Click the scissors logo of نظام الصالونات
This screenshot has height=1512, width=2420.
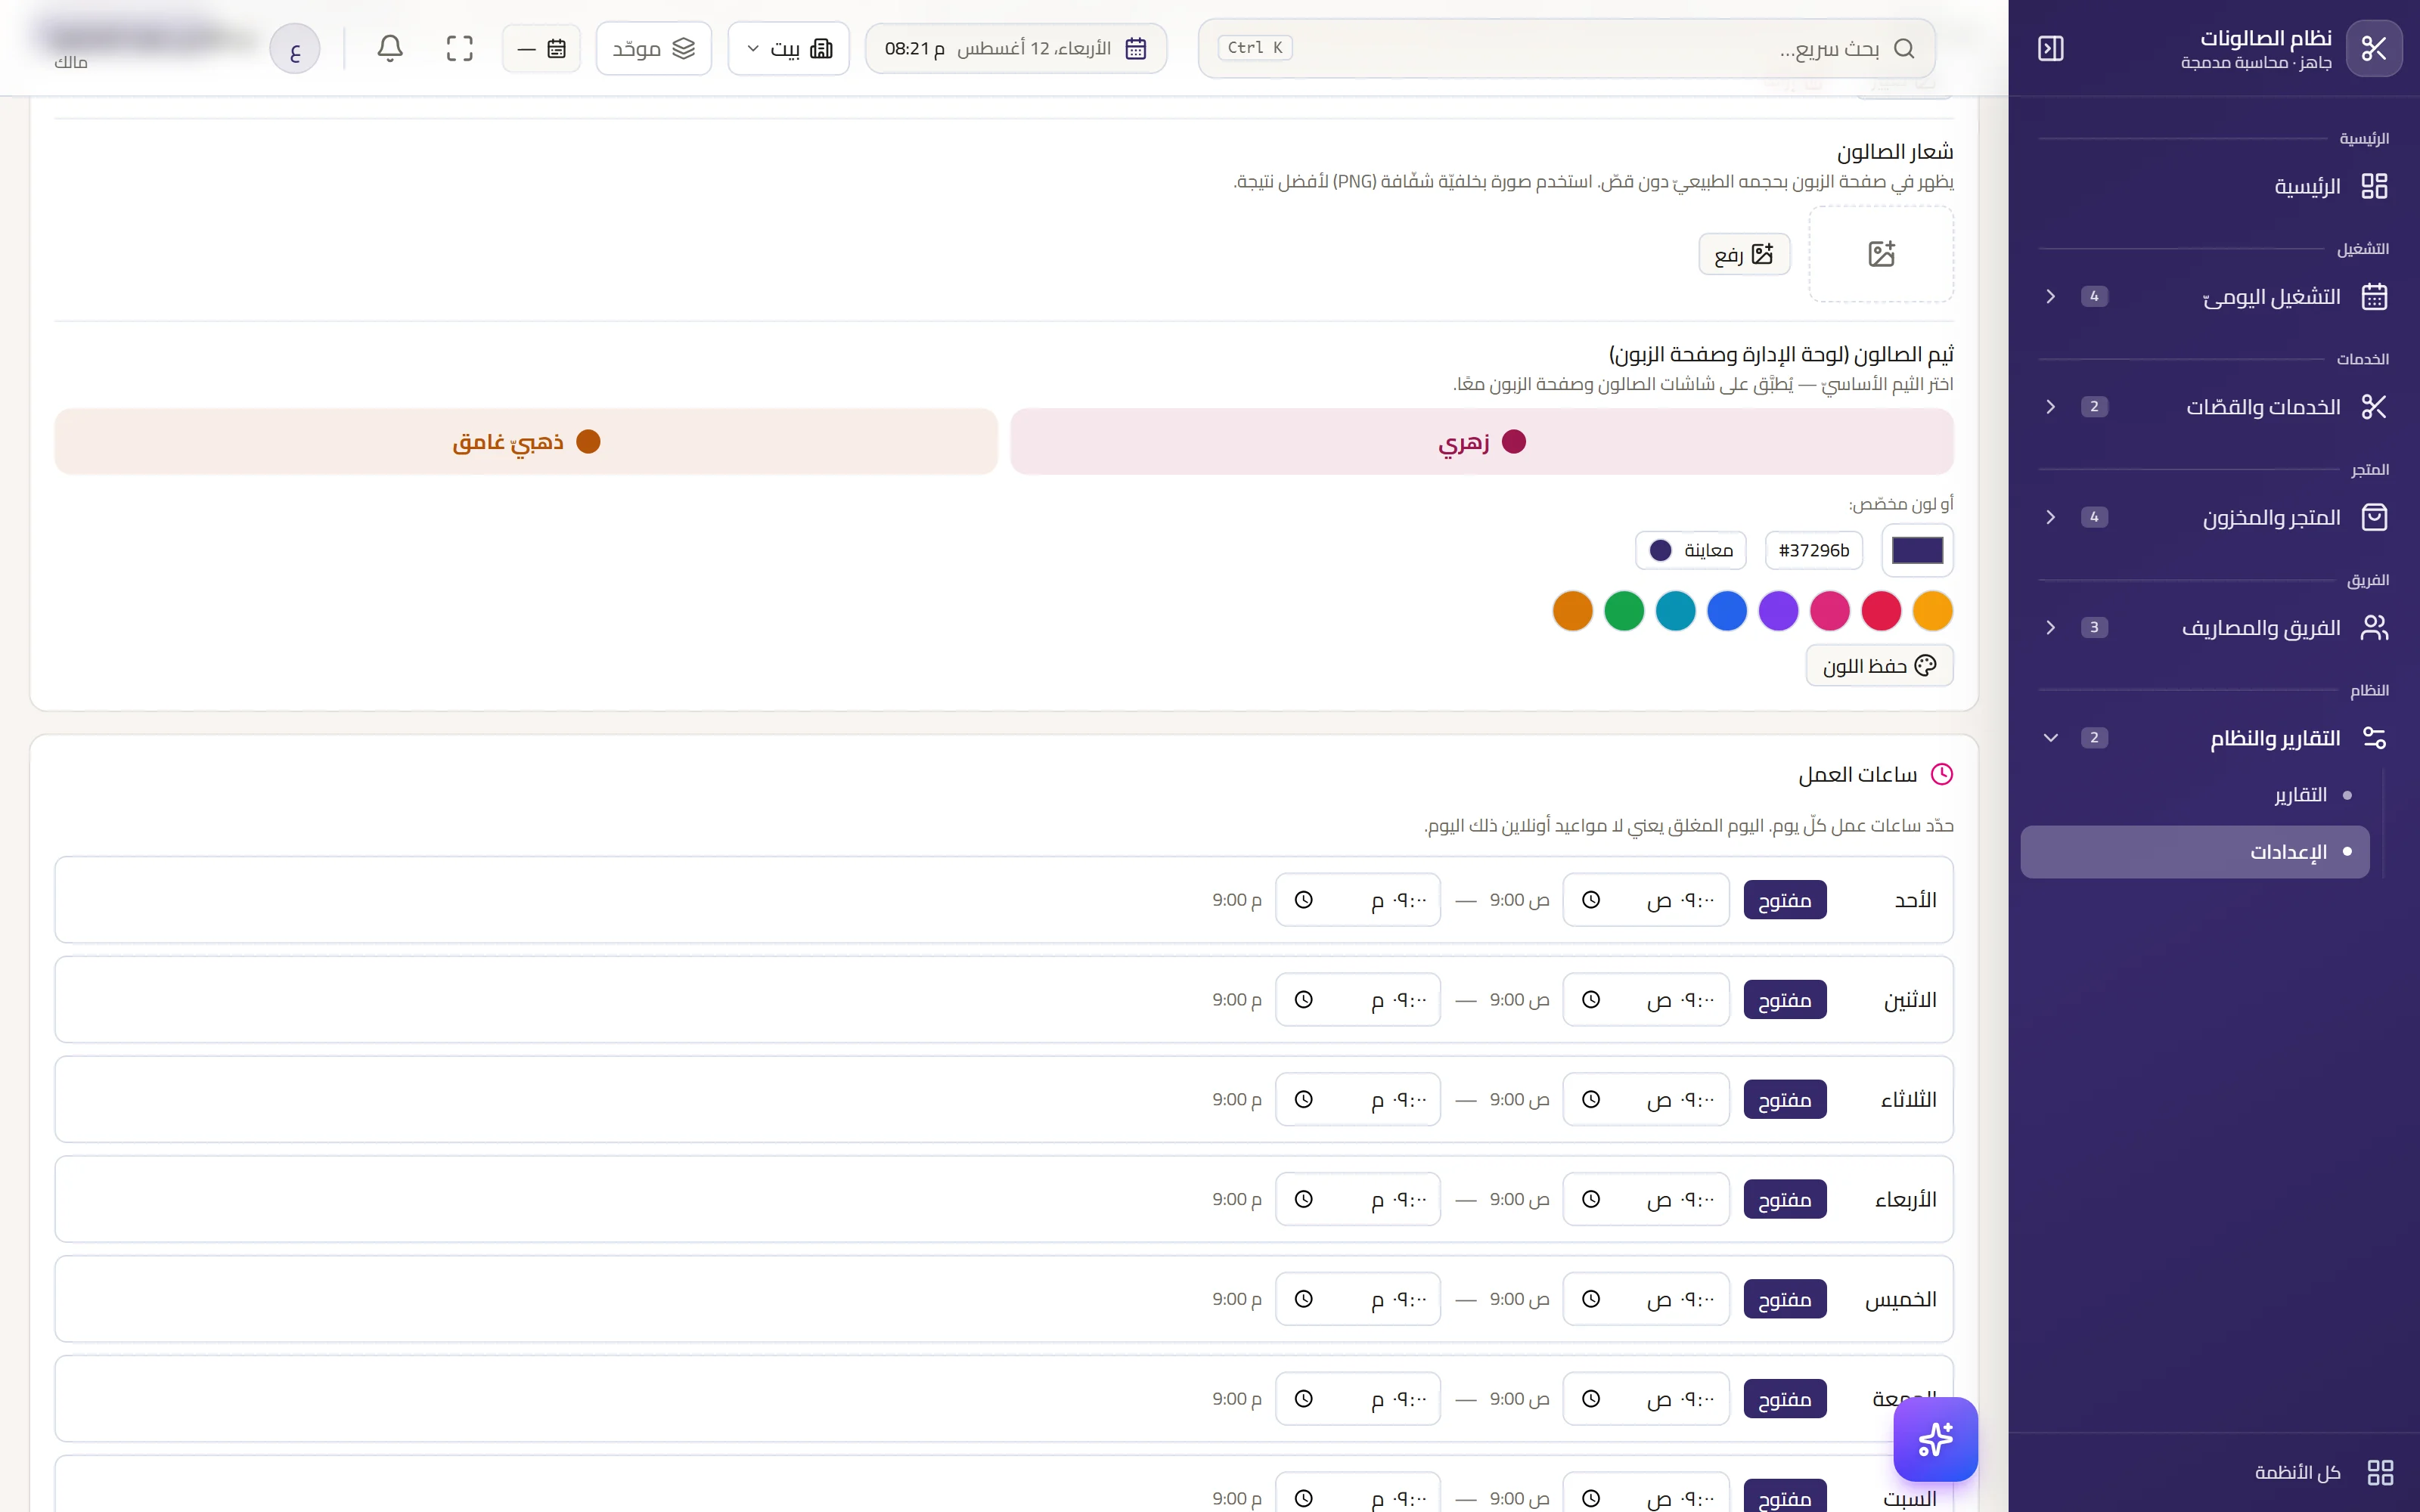[2374, 48]
